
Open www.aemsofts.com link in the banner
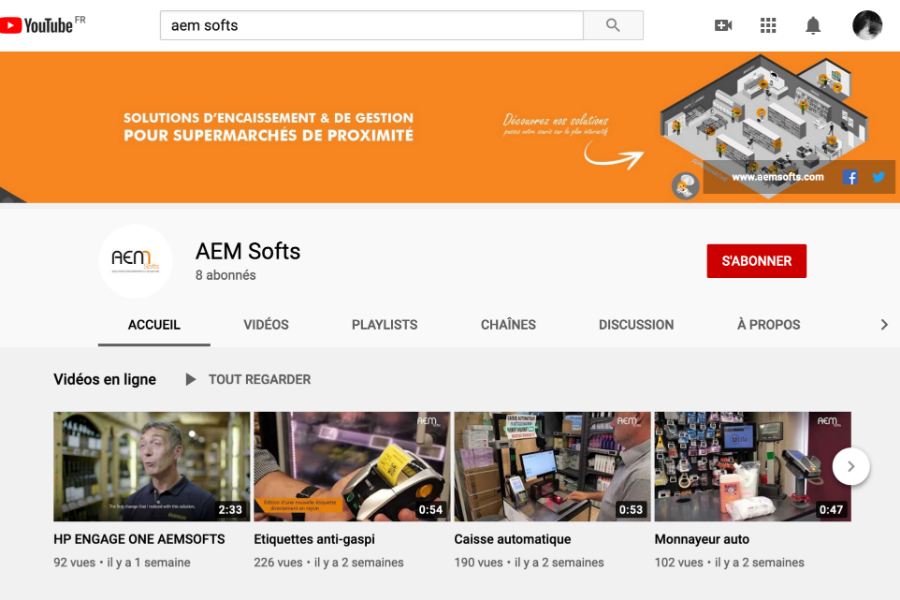pos(777,177)
